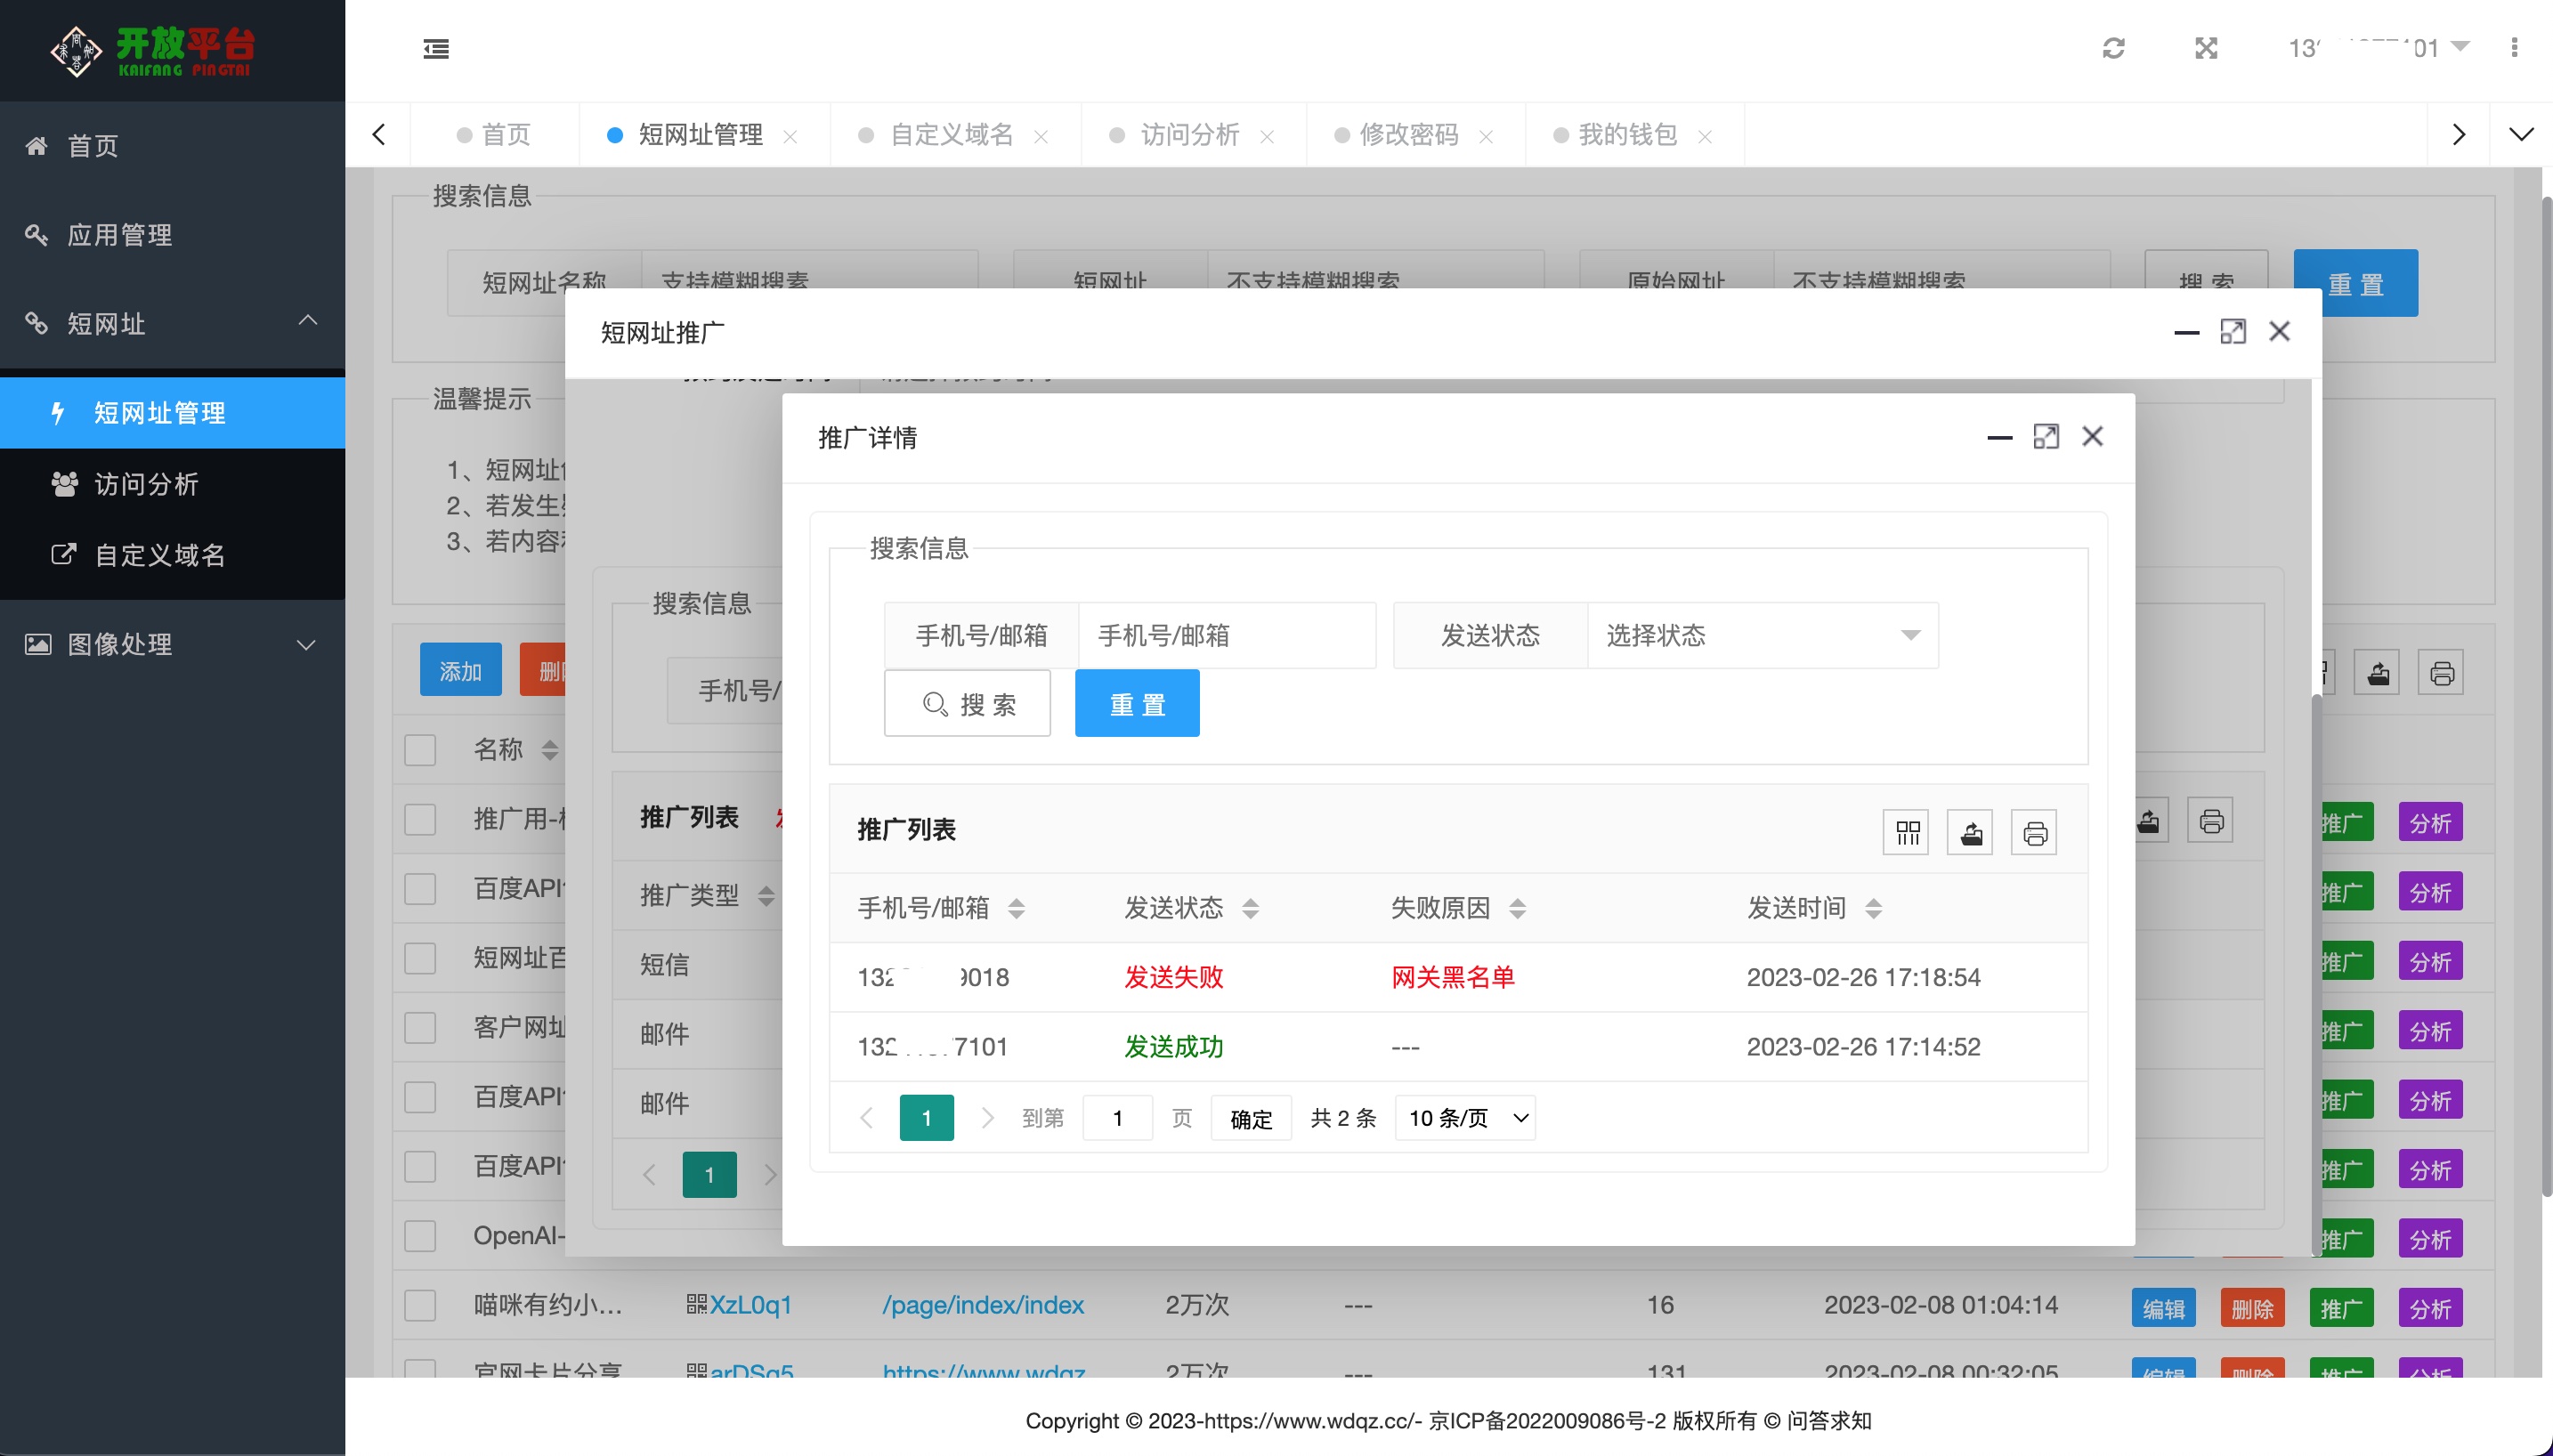Open the vertical dots more menu
Viewport: 2553px width, 1456px height.
(x=2514, y=48)
